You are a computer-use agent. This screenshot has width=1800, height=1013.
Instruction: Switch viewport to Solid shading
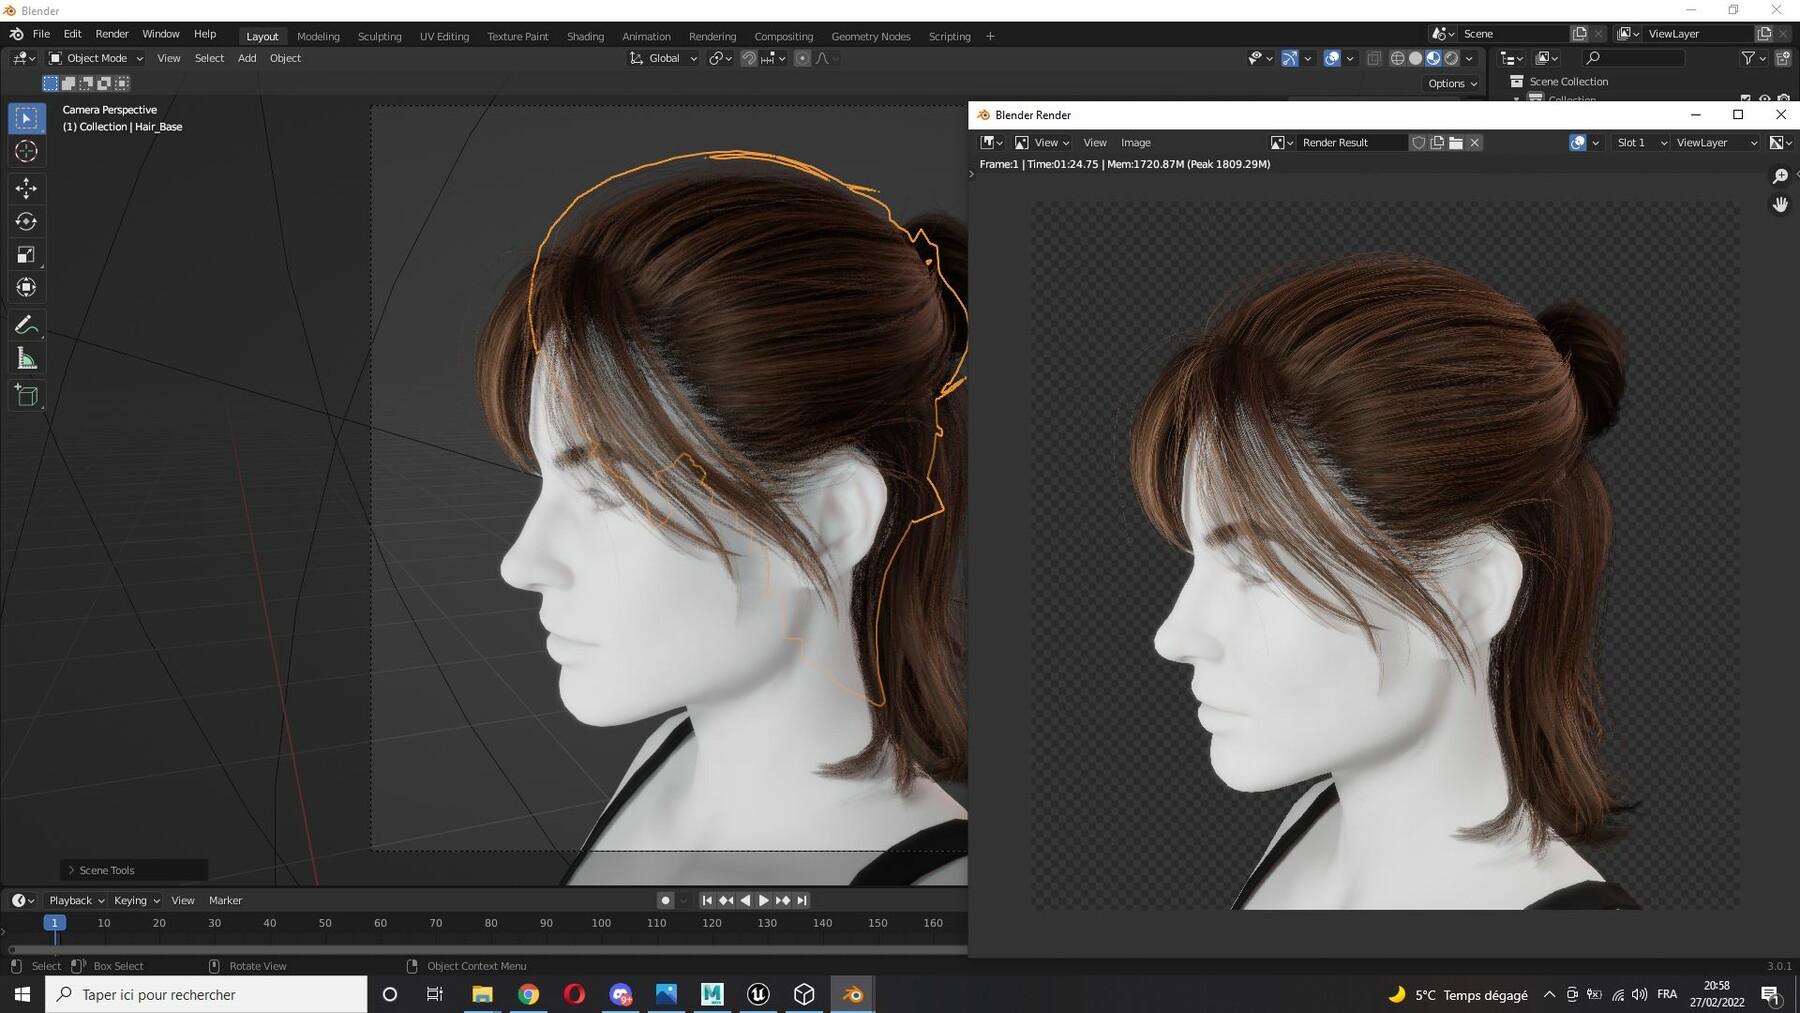tap(1415, 59)
